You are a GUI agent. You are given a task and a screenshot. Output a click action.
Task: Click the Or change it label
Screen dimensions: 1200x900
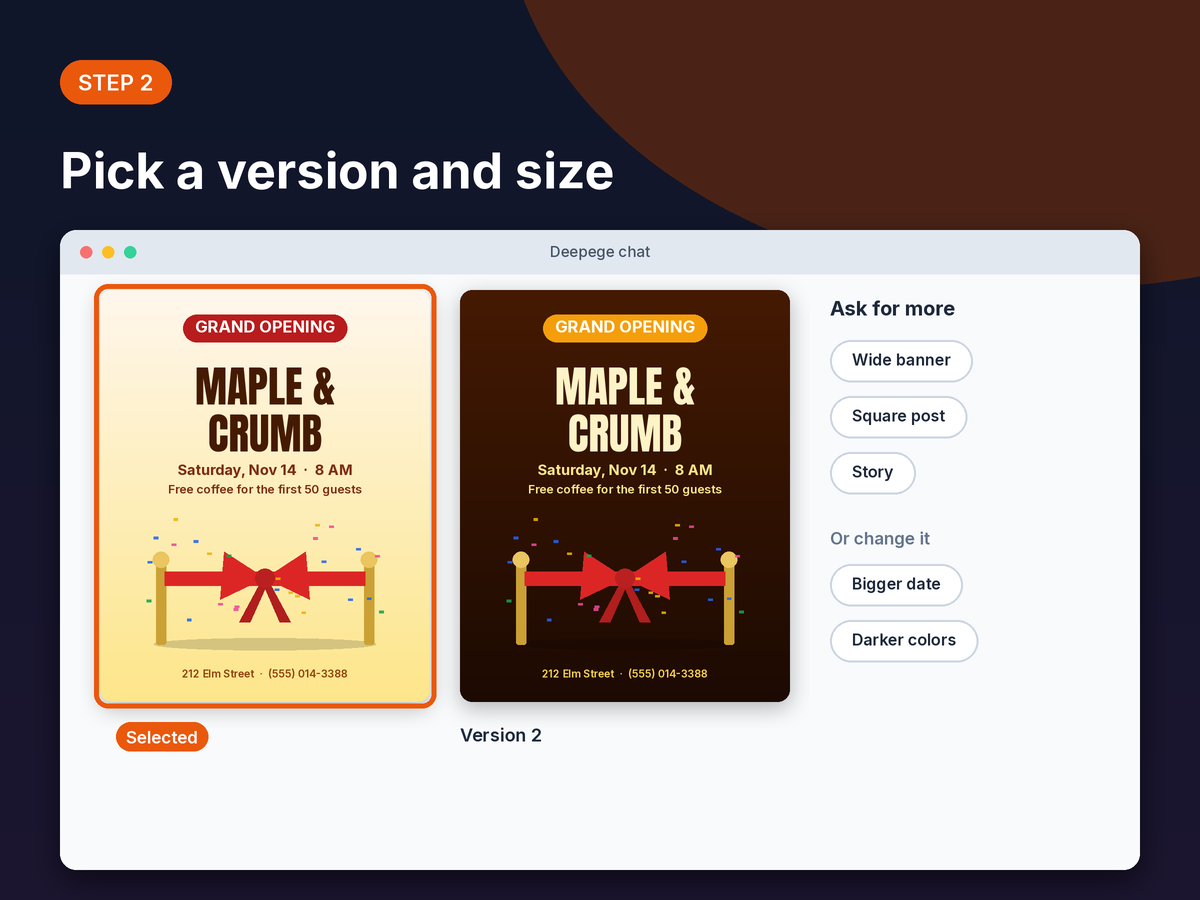(880, 538)
